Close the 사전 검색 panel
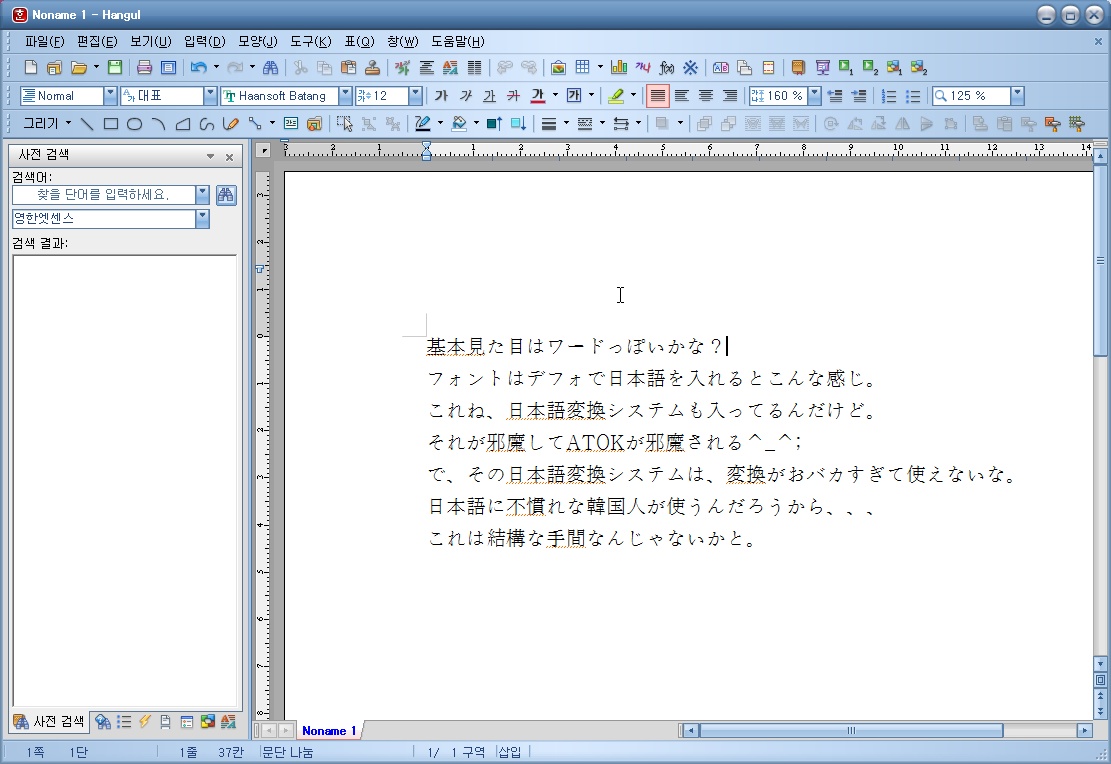The height and width of the screenshot is (764, 1111). [x=230, y=157]
